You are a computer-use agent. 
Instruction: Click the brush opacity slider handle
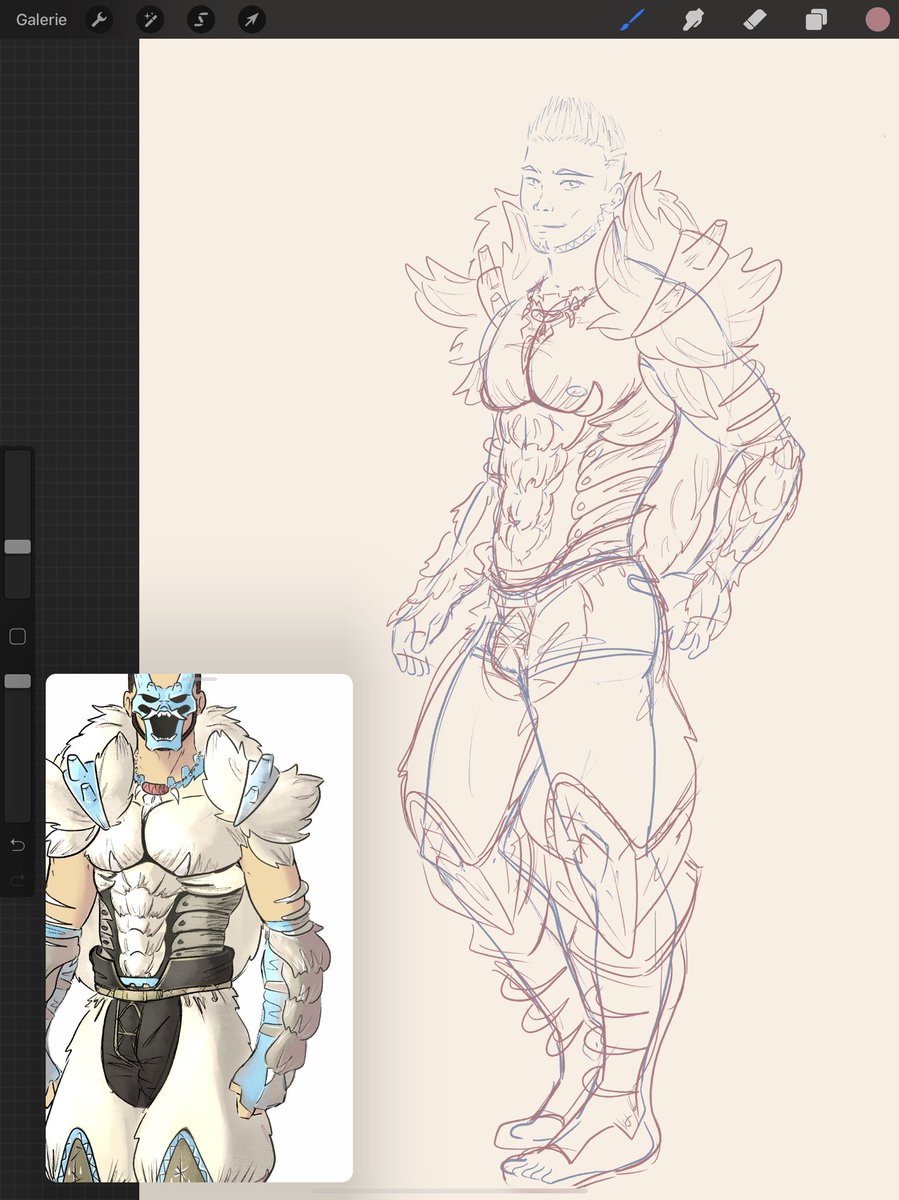(17, 681)
